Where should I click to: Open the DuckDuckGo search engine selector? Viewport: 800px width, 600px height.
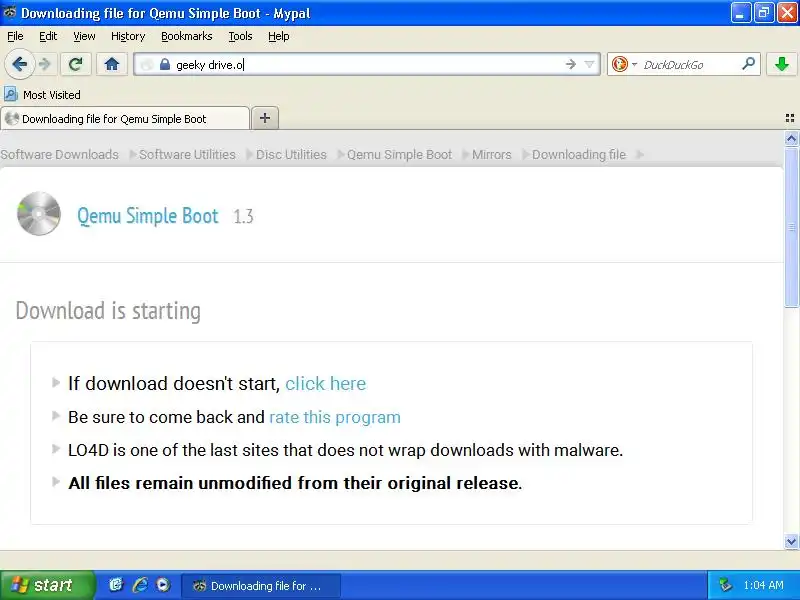click(624, 64)
